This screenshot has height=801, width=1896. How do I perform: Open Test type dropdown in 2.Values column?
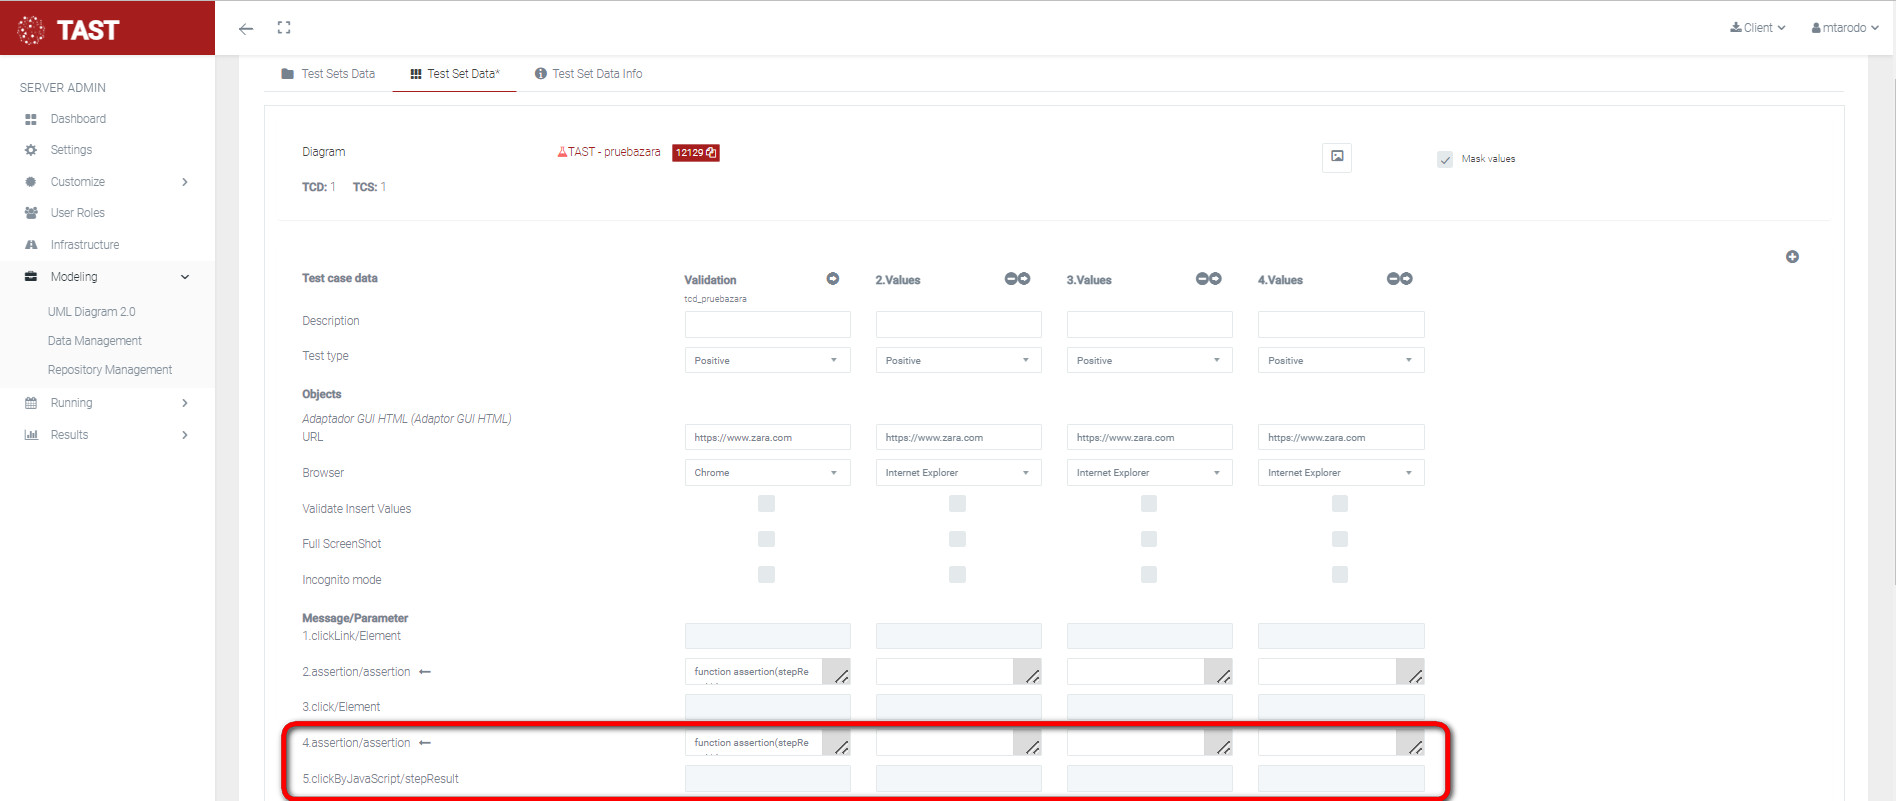point(958,360)
